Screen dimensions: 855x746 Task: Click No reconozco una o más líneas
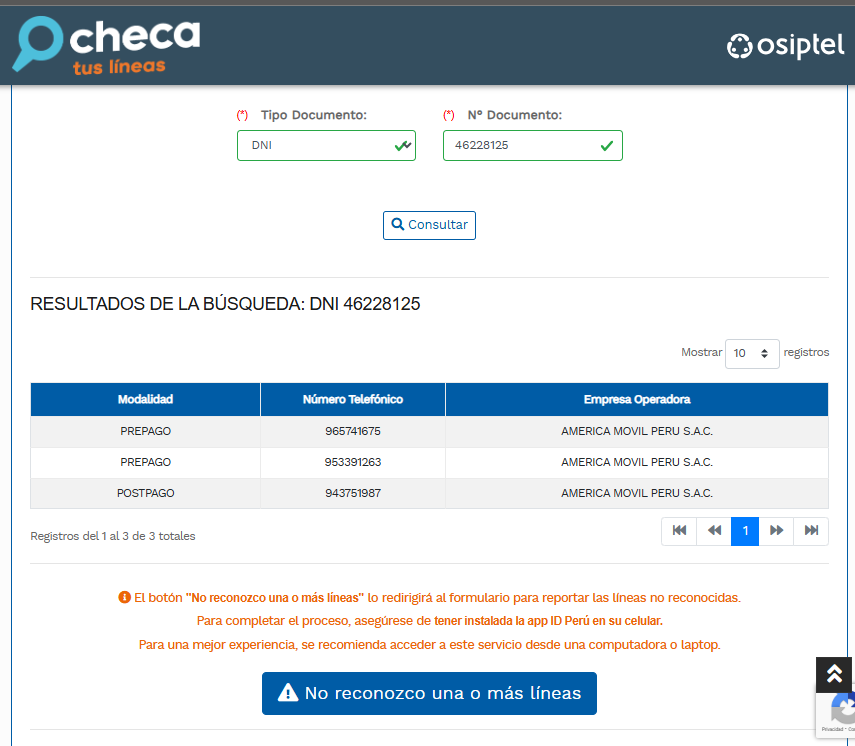click(x=429, y=693)
